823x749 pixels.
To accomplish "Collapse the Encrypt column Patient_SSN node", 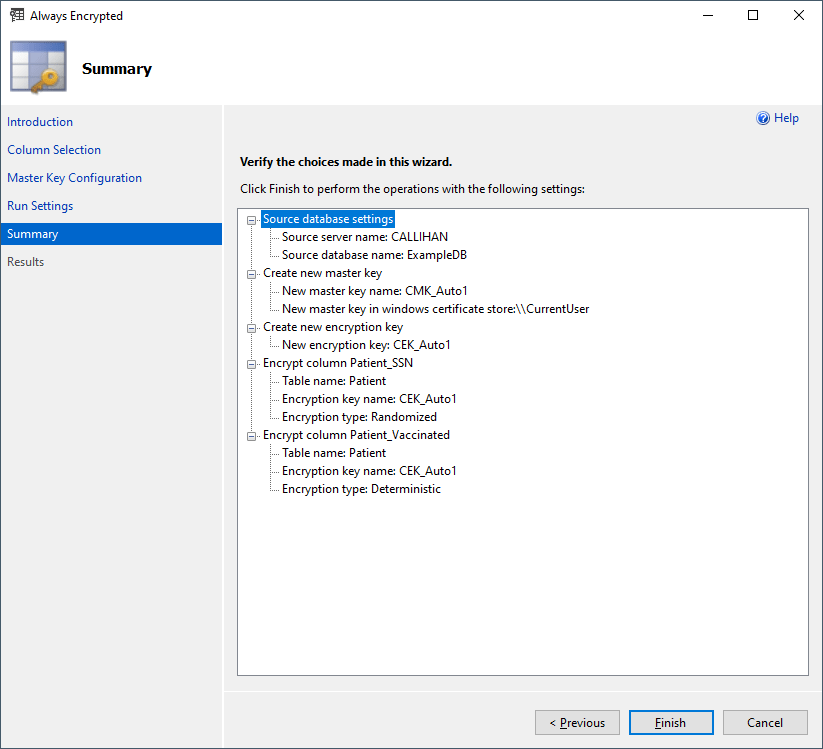I will point(252,363).
